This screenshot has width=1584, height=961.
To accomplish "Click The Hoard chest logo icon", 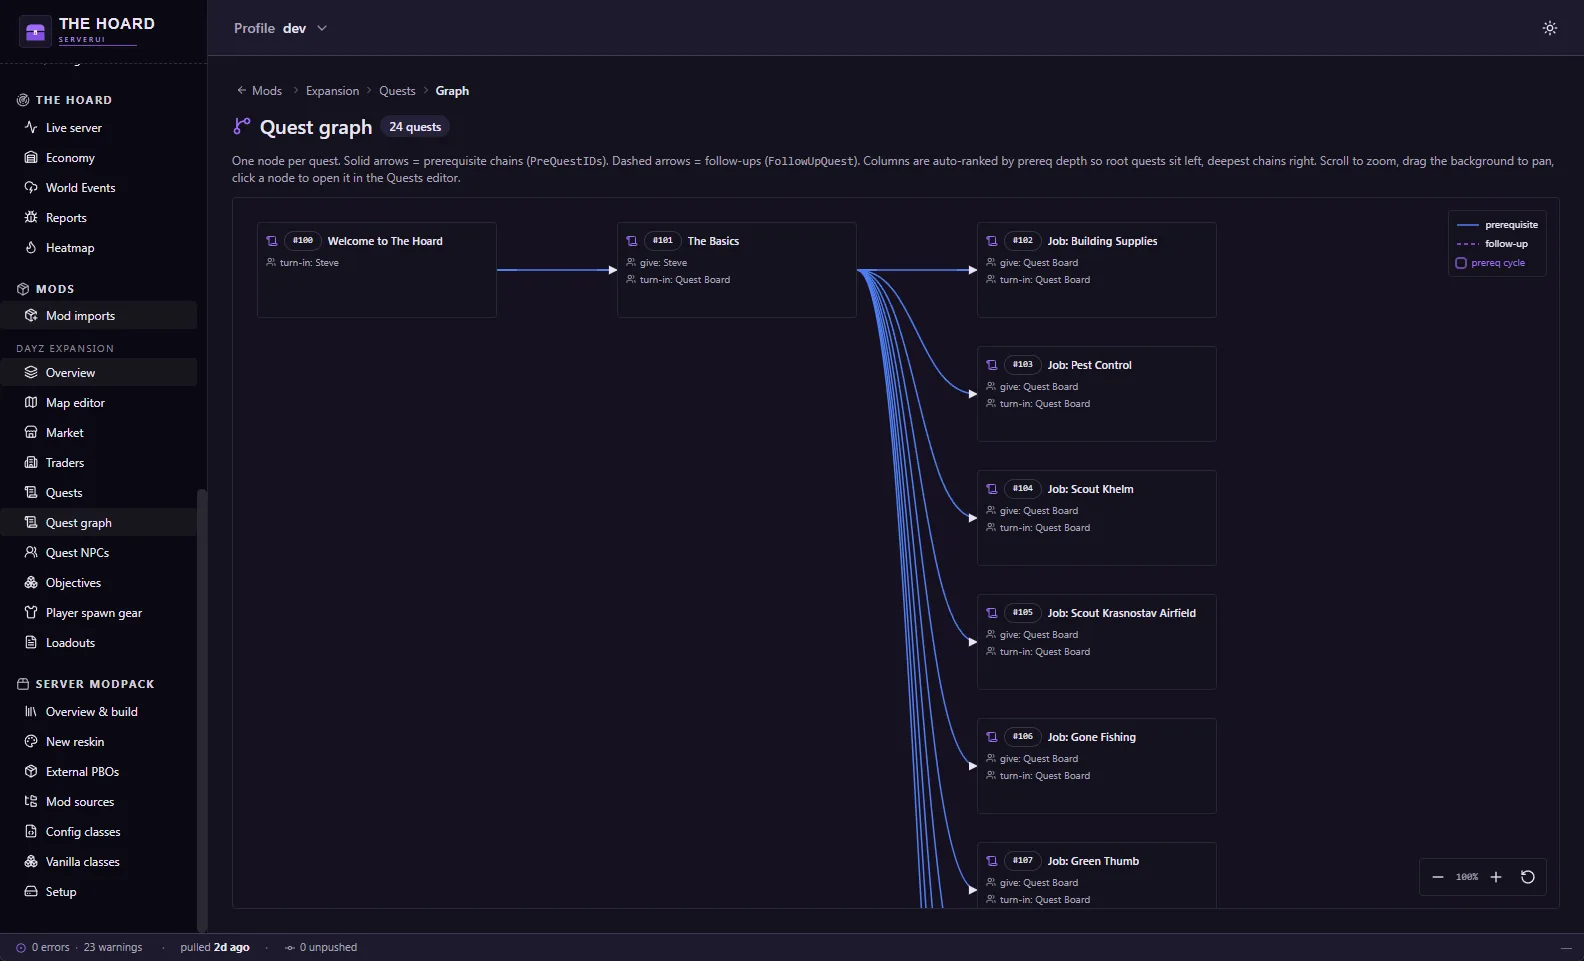I will pos(35,31).
